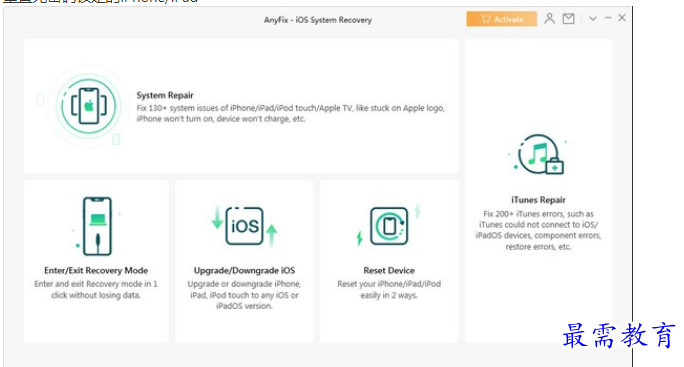
Task: Open the iTunes Repair label
Action: [538, 200]
